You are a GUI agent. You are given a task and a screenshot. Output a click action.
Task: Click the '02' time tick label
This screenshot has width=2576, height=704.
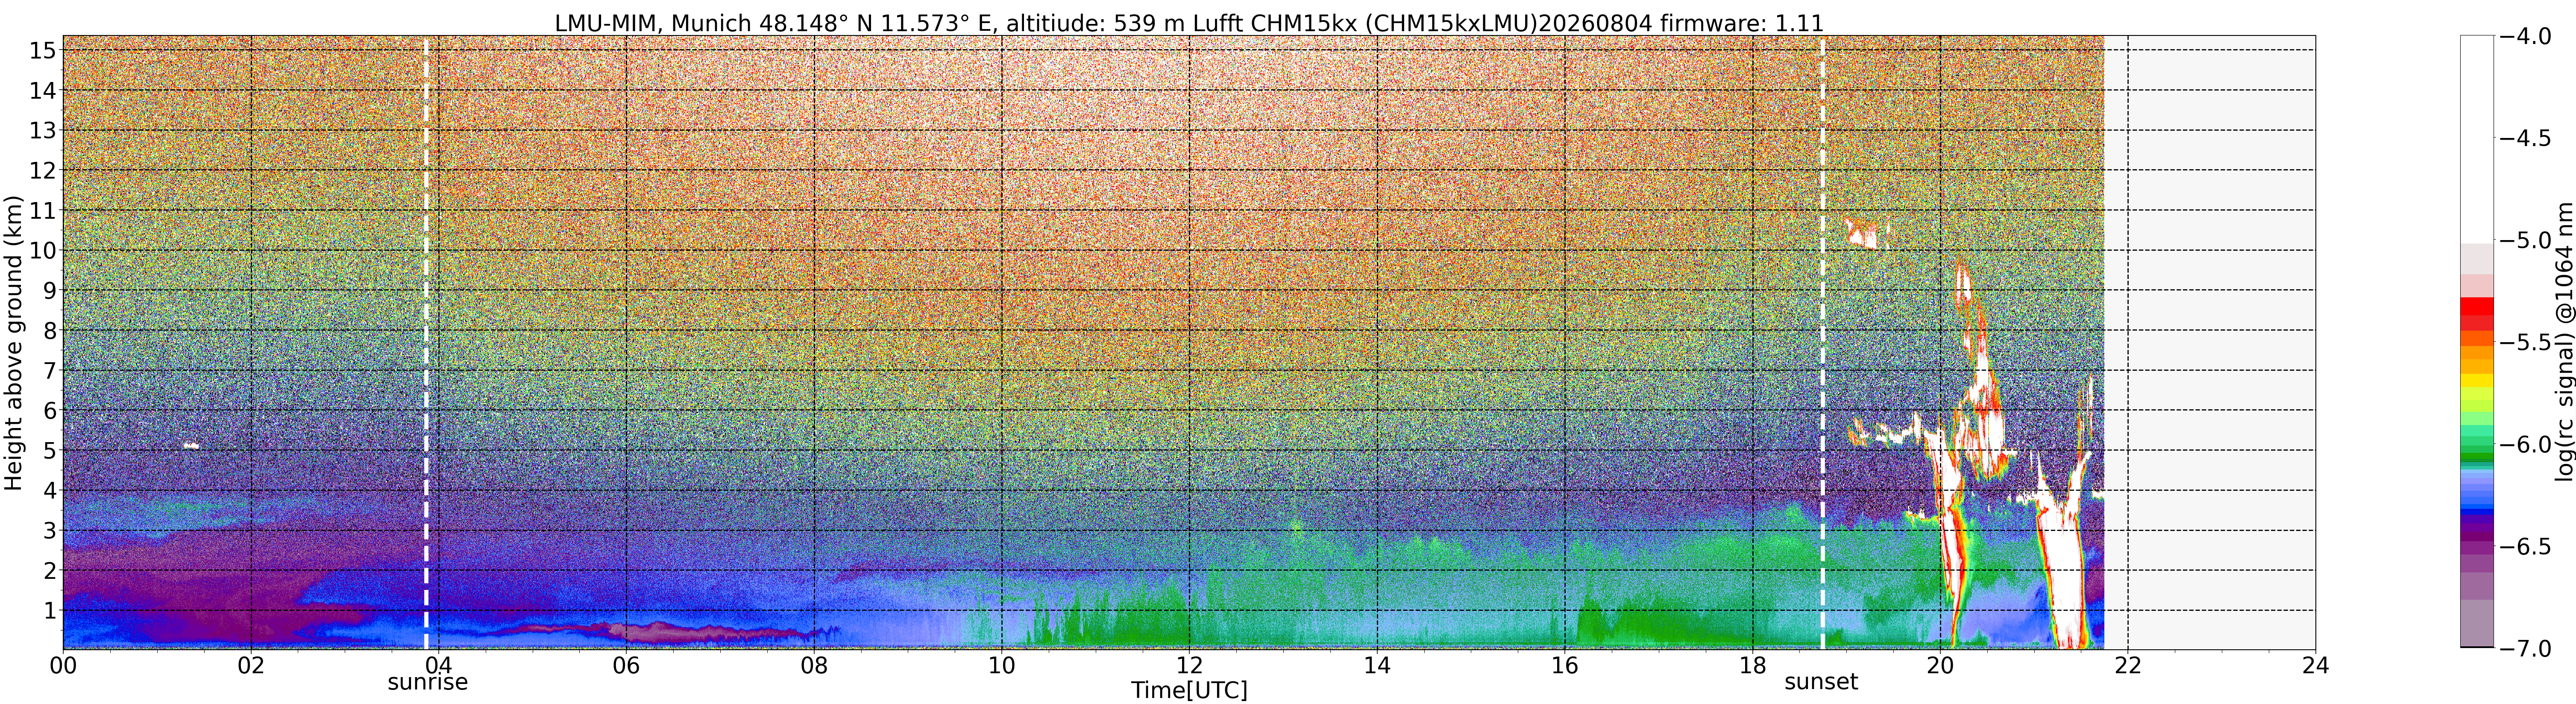point(251,666)
